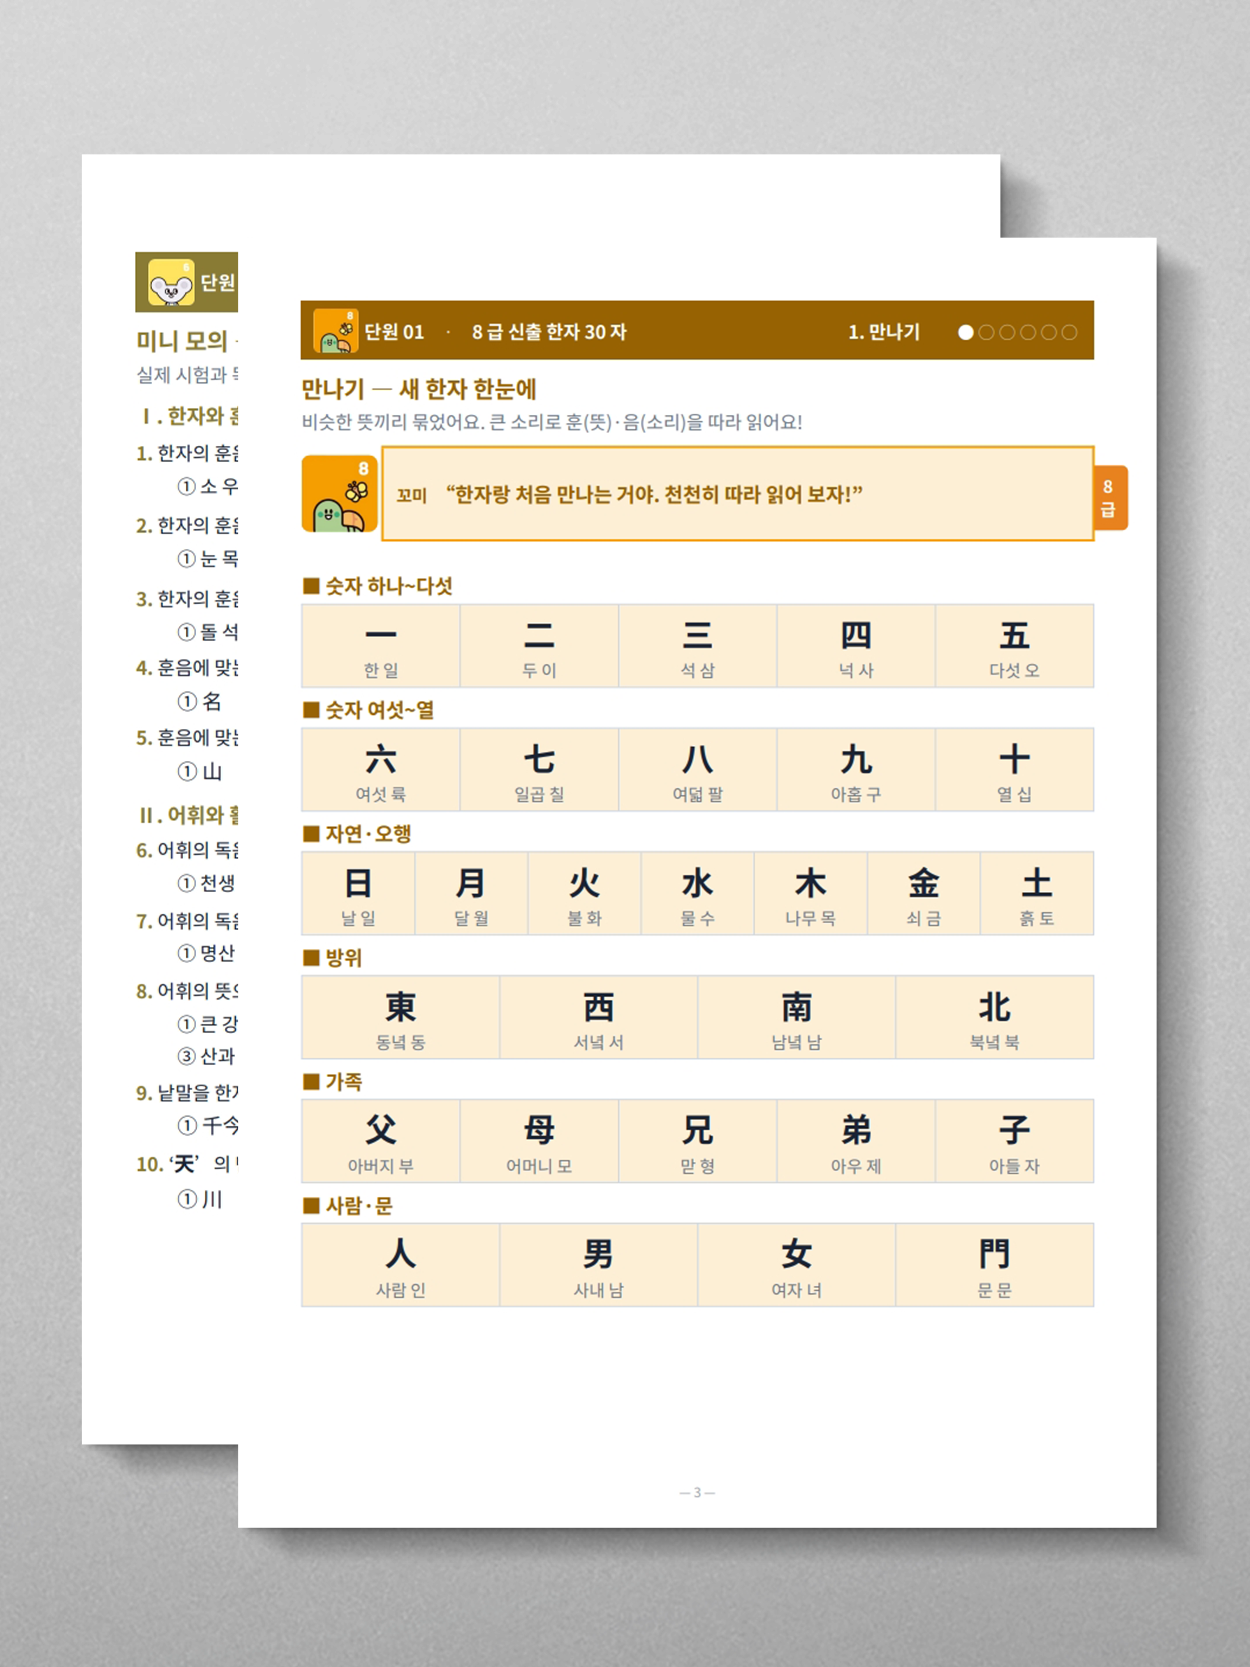Select the 西 '서녘 서' character cell

(599, 1018)
